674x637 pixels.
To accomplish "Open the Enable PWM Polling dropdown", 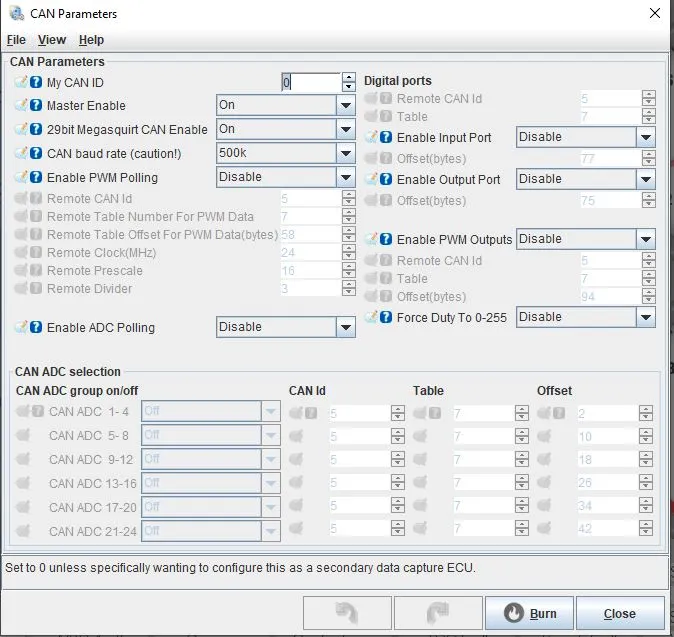I will pyautogui.click(x=286, y=177).
